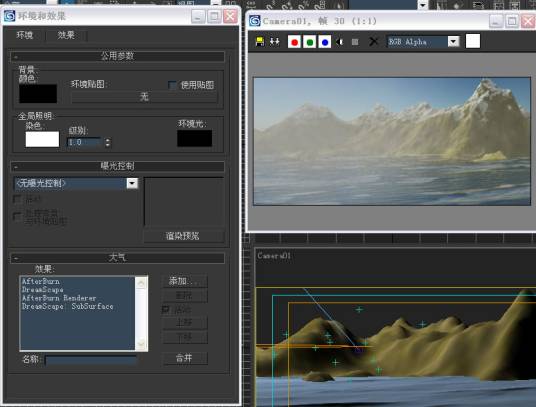Click the 合并 button
Viewport: 536px width, 407px height.
(185, 358)
